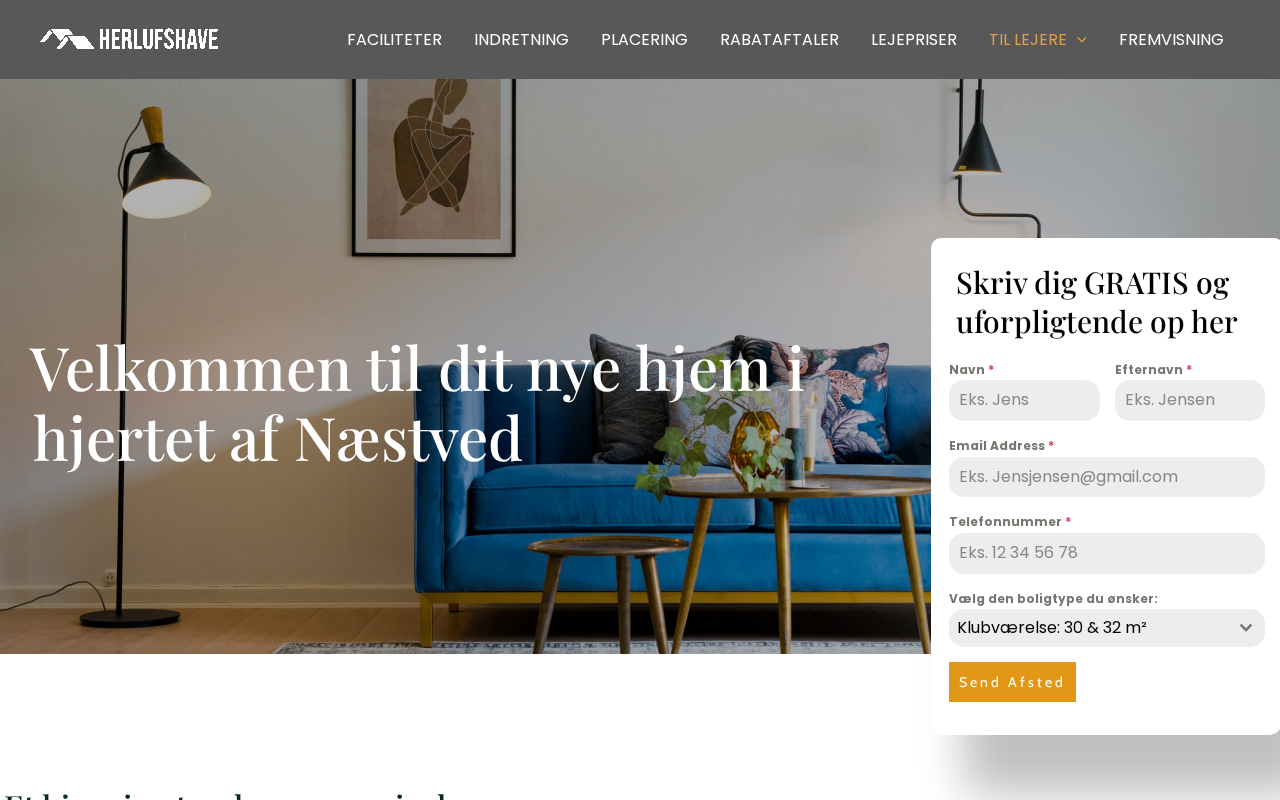Go to the Indretning page
The image size is (1280, 800).
coord(521,40)
